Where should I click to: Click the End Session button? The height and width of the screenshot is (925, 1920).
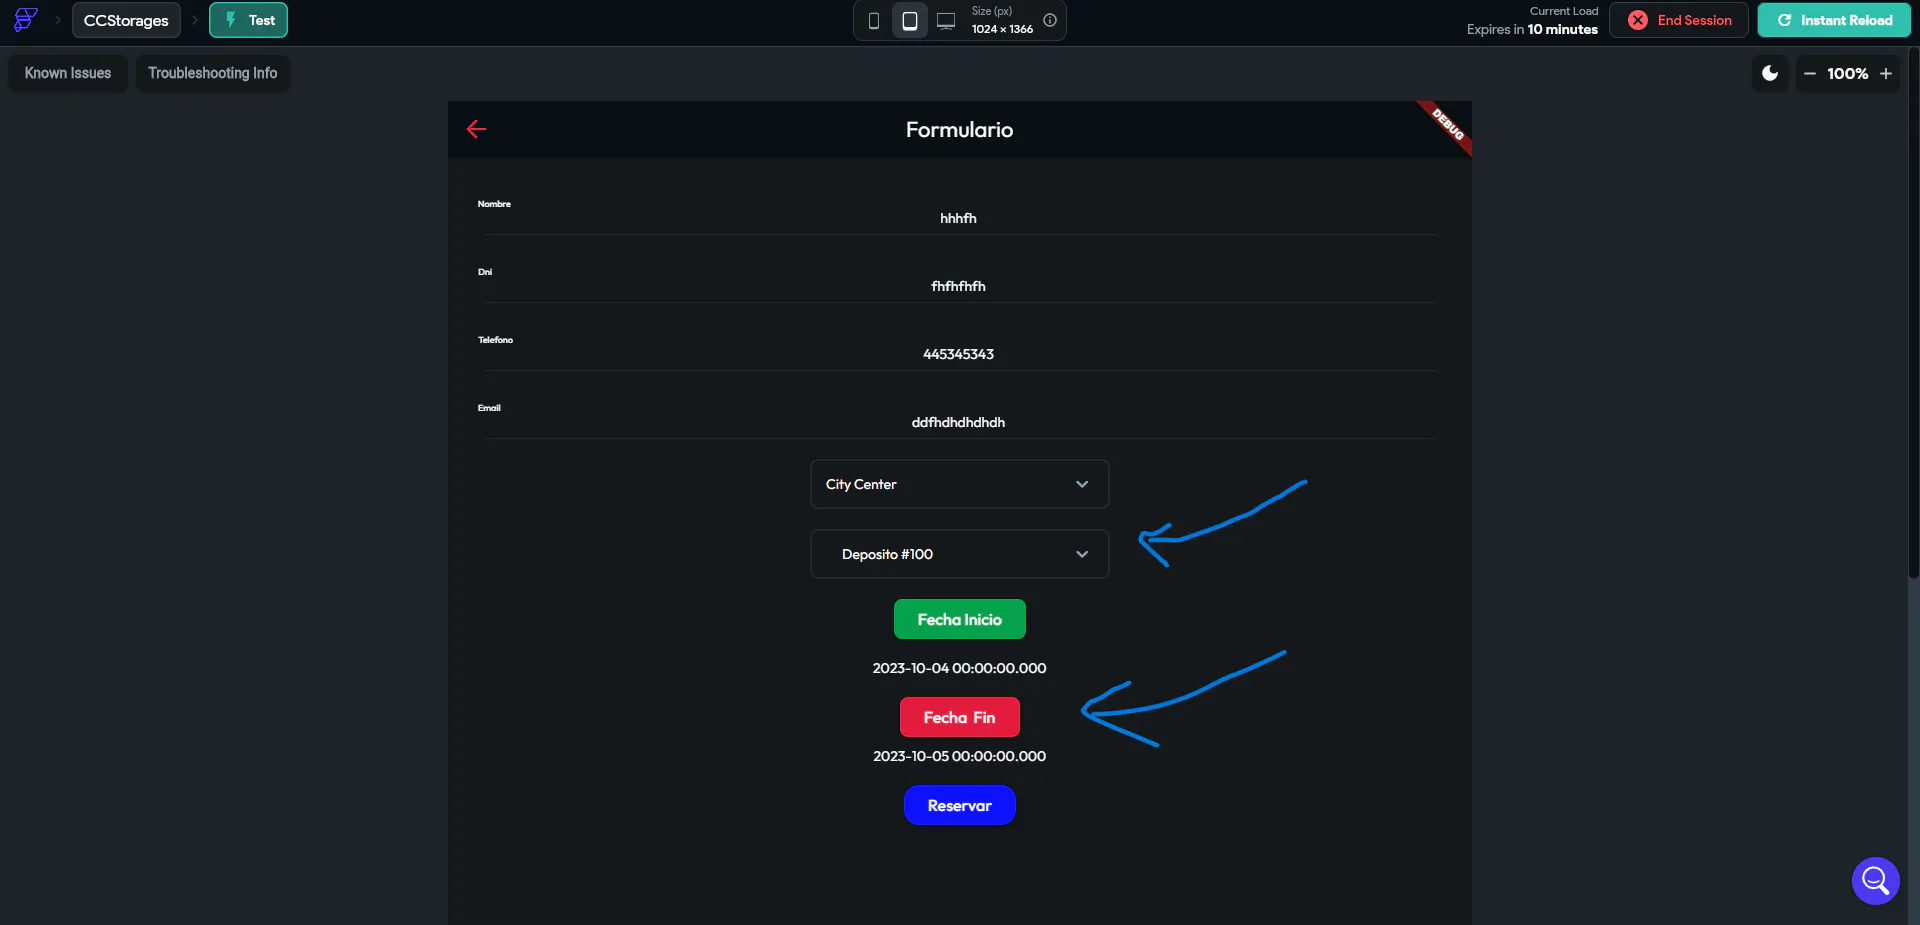coord(1679,20)
